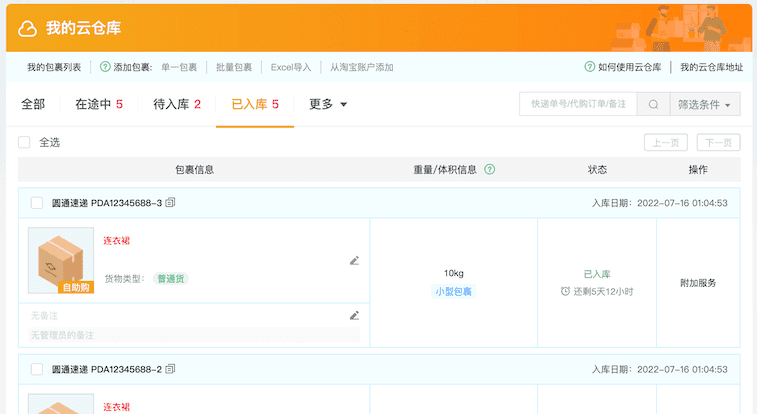
Task: Select the 已入库 tab
Action: point(255,104)
